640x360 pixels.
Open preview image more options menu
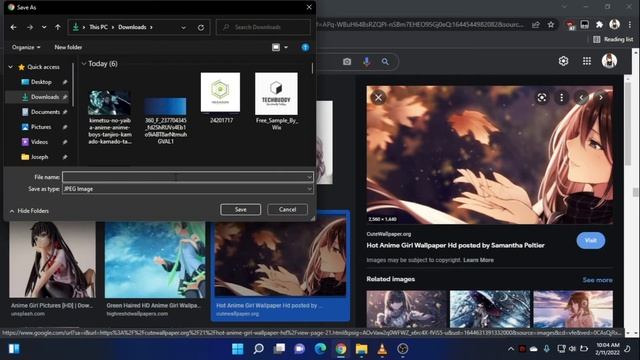[562, 98]
